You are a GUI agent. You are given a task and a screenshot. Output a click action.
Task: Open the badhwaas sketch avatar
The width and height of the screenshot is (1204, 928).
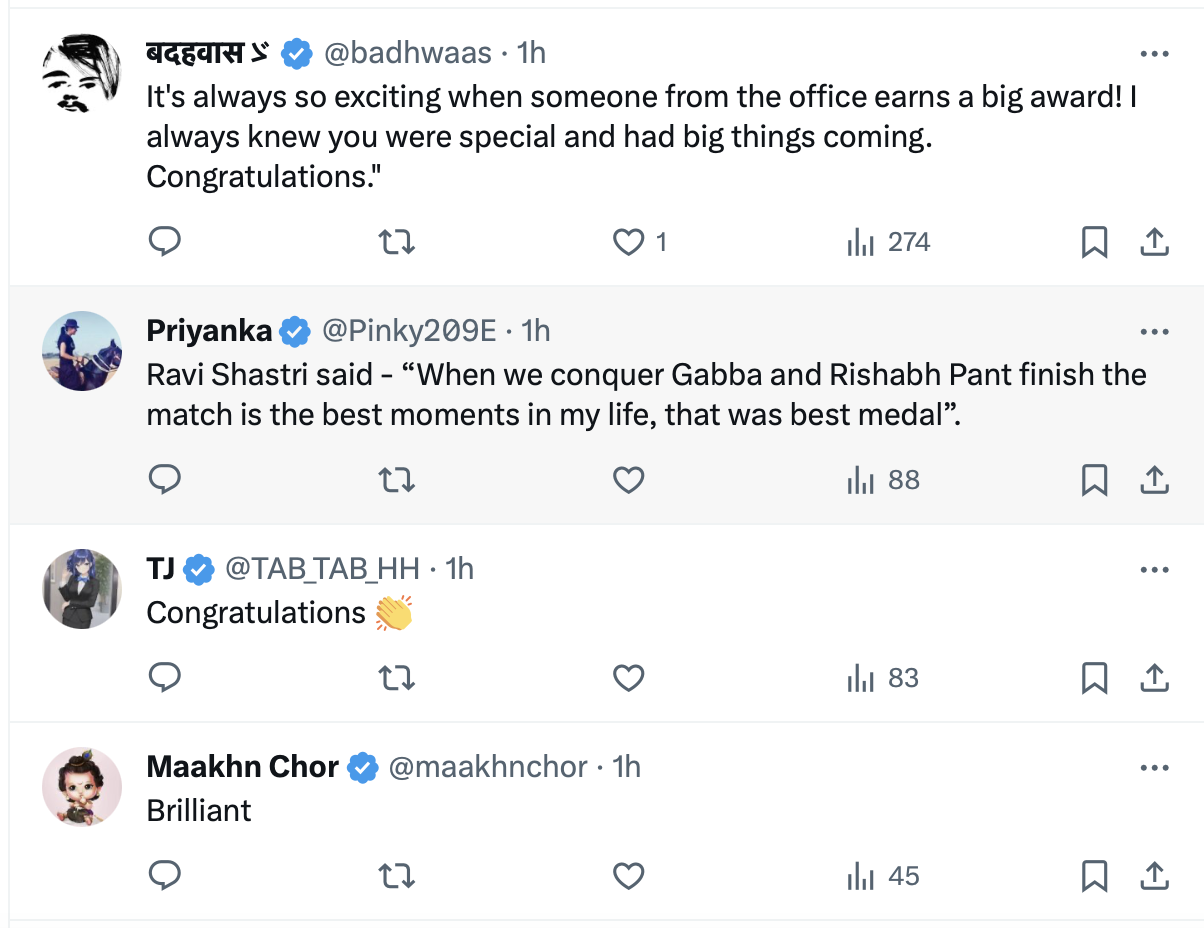tap(82, 74)
